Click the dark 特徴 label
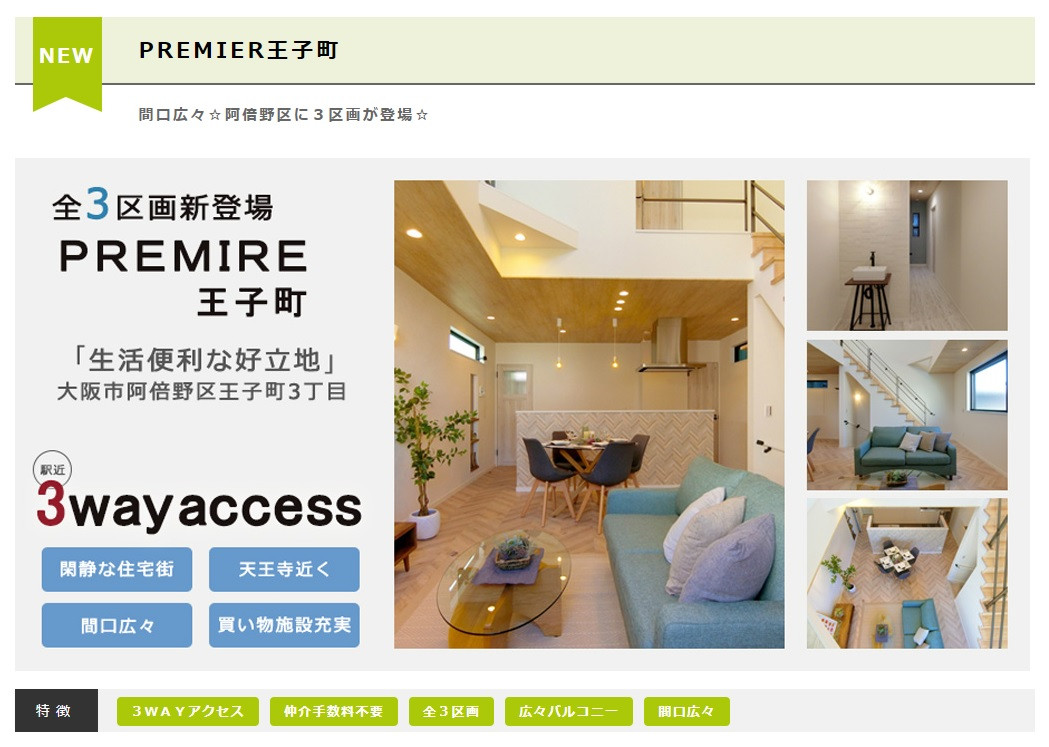The width and height of the screenshot is (1049, 747). pos(56,710)
